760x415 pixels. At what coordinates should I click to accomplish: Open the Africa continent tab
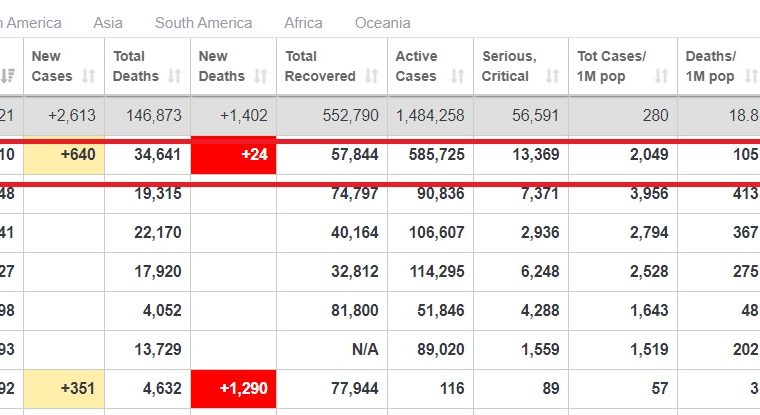[303, 23]
